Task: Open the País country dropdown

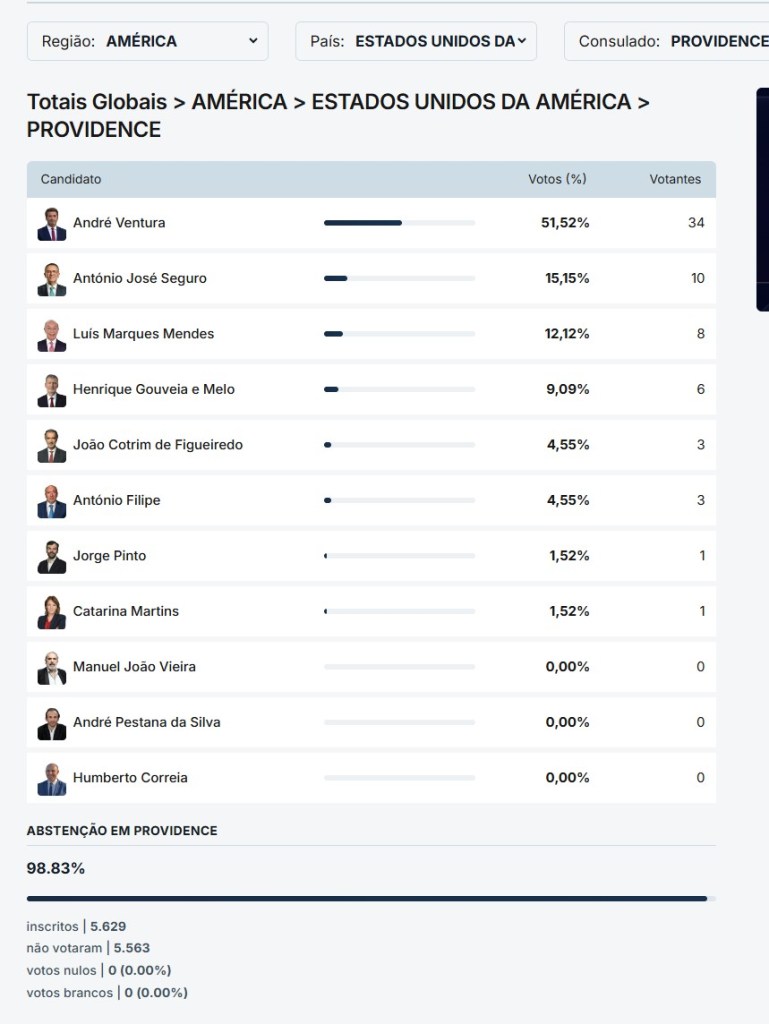Action: point(416,41)
